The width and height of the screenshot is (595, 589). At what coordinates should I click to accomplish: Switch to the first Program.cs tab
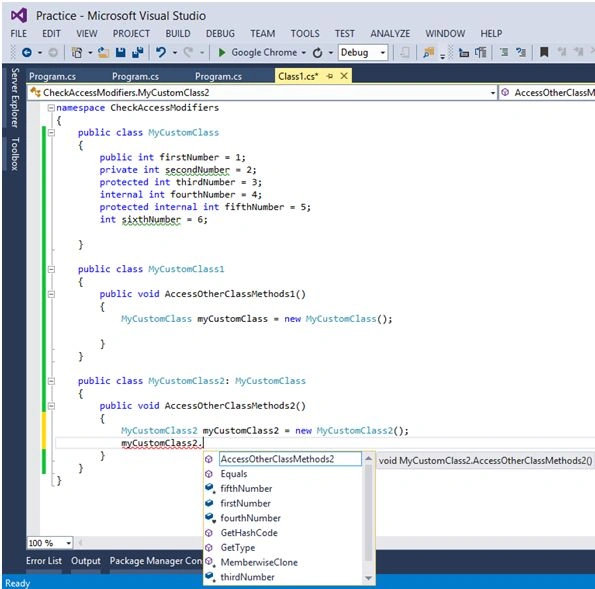[x=52, y=77]
